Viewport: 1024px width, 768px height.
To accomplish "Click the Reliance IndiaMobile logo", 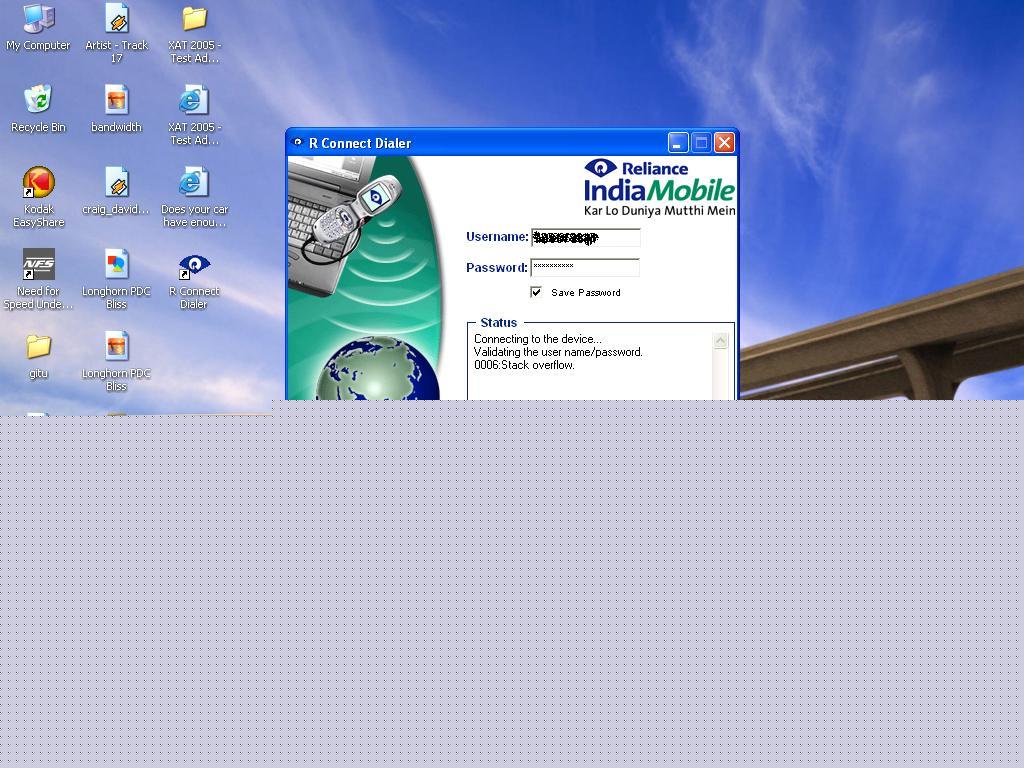I will 659,187.
